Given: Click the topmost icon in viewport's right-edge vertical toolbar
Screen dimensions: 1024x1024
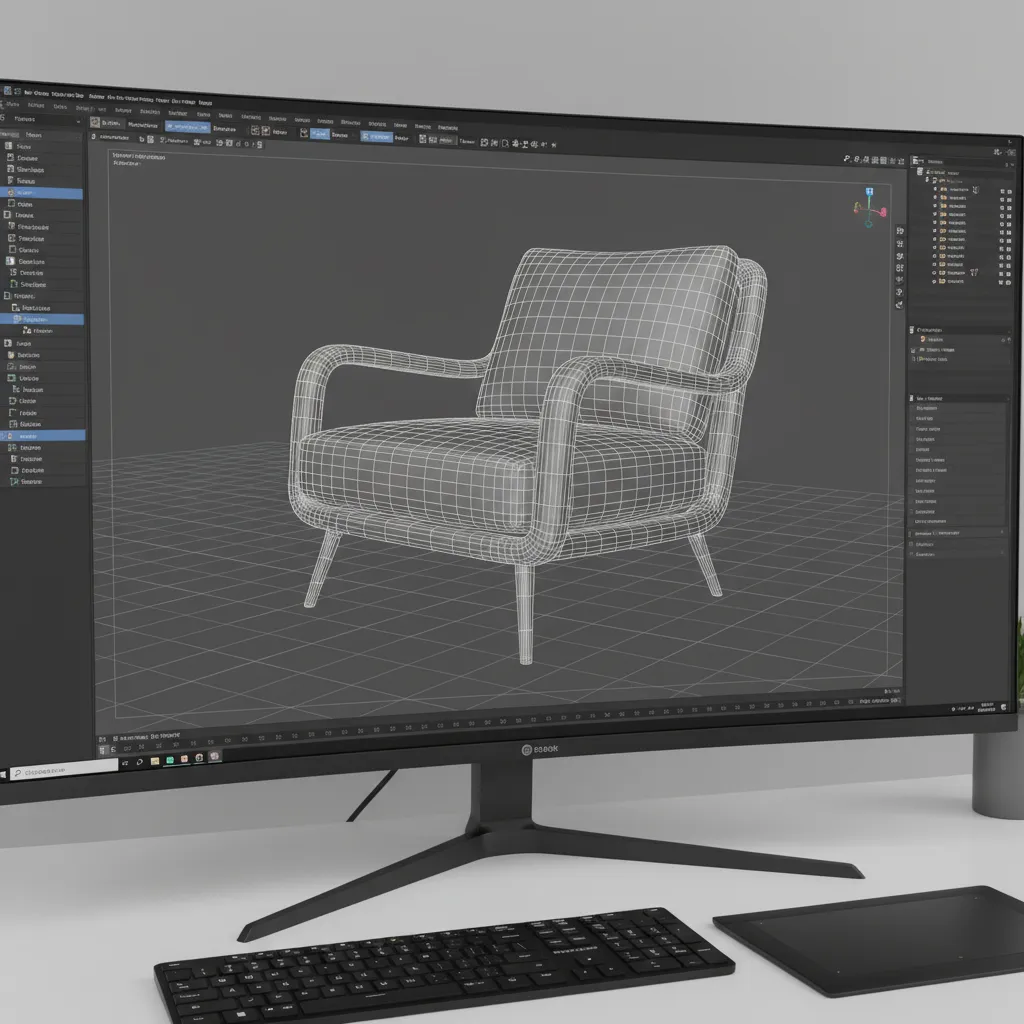Looking at the screenshot, I should [900, 231].
